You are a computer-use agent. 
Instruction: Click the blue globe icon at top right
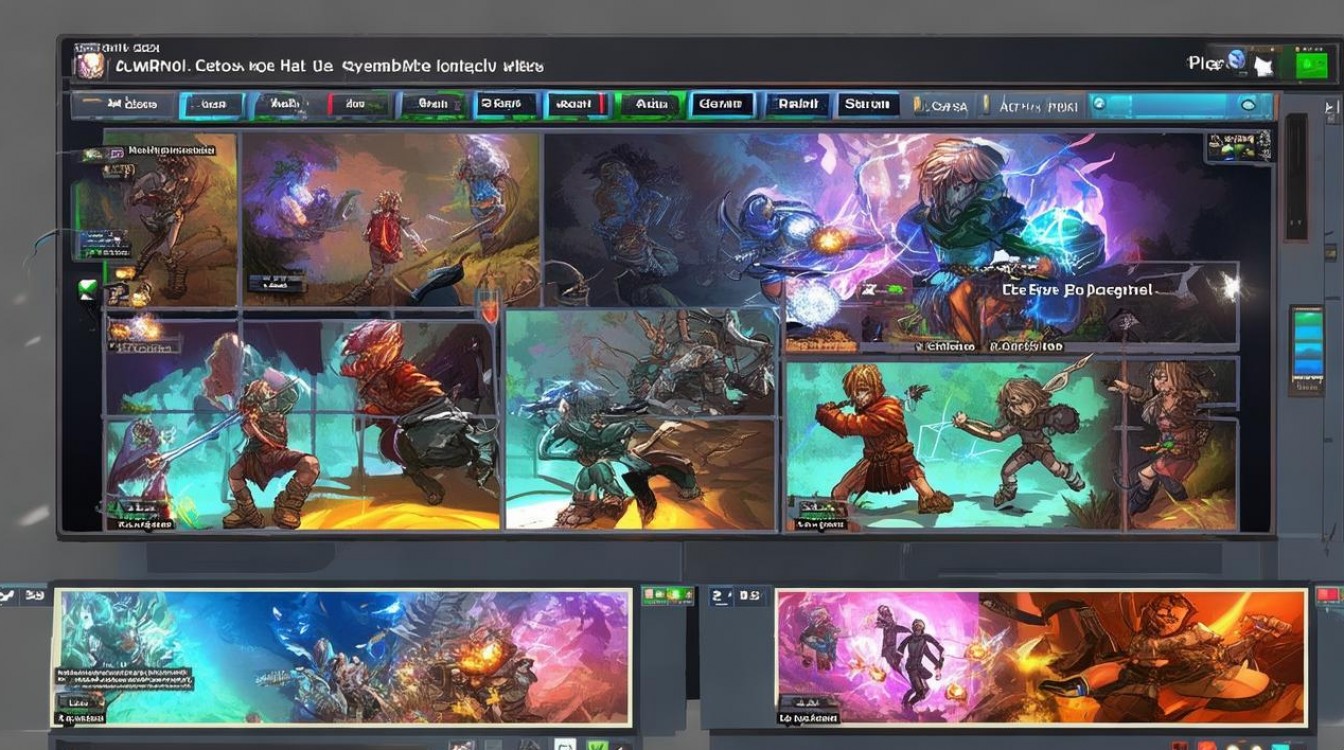(x=1237, y=61)
